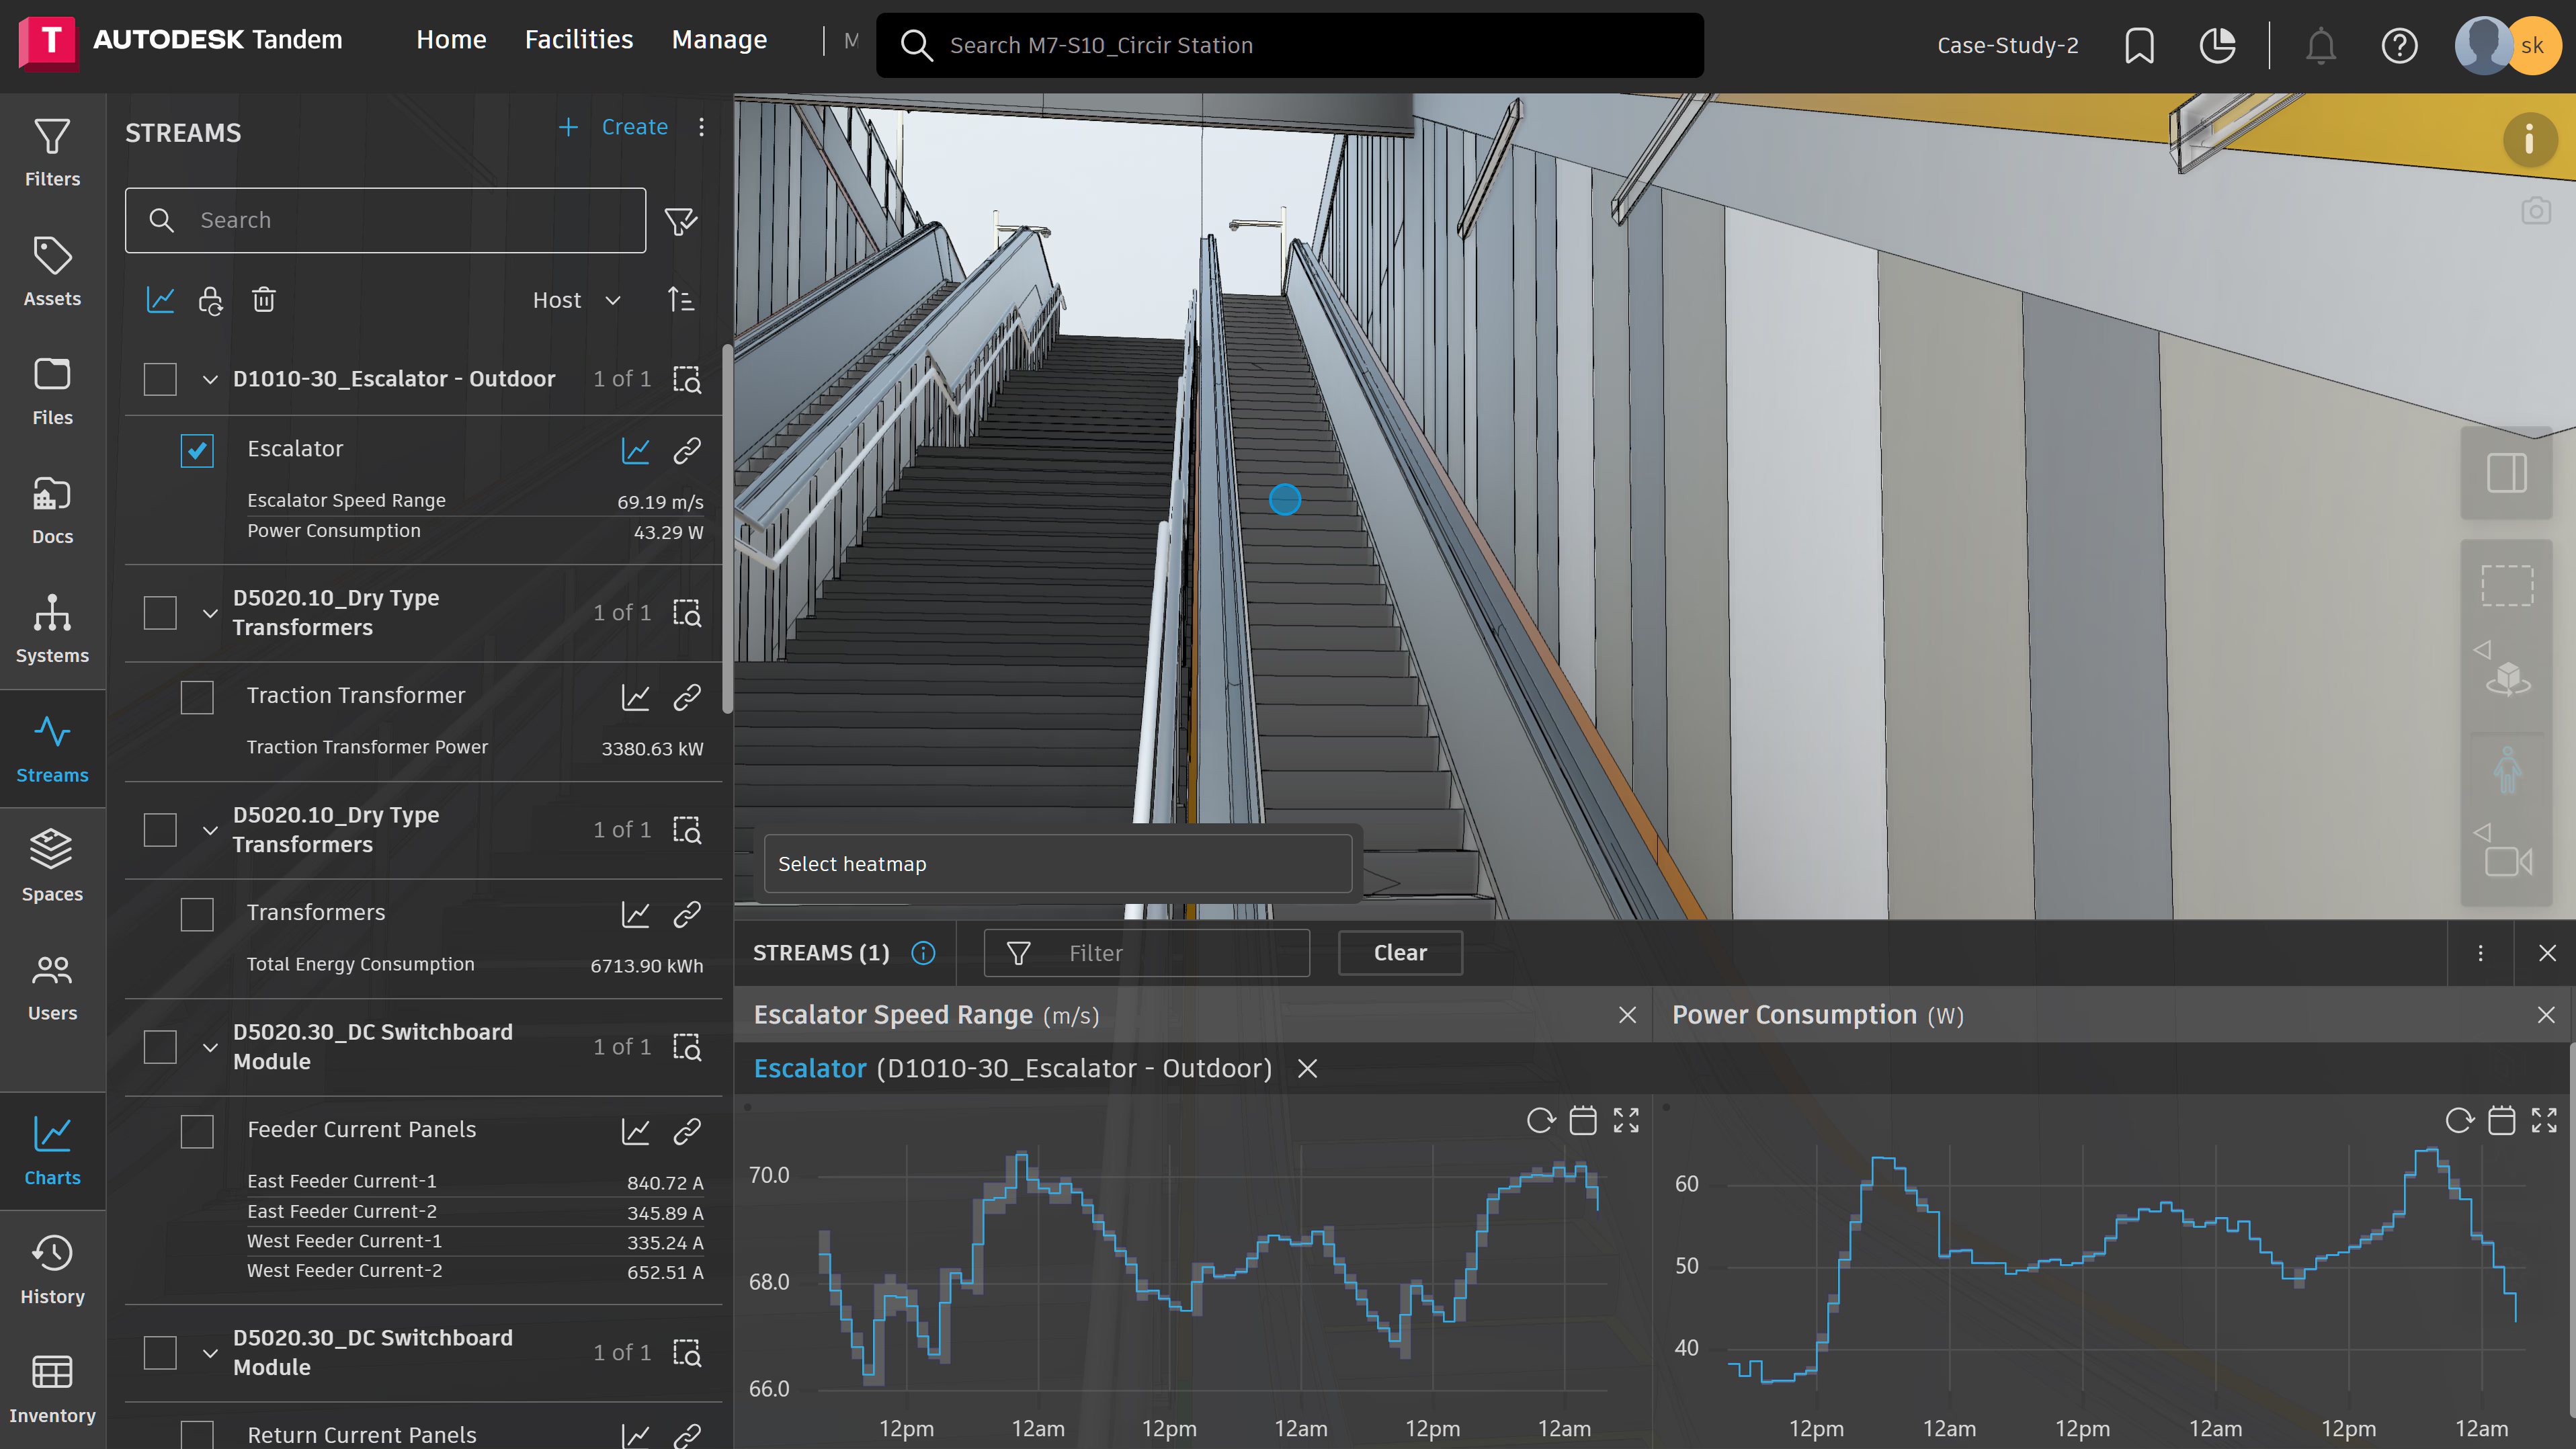Collapse the D1010-30_Escalator - Outdoor group
2576x1449 pixels.
tap(210, 379)
